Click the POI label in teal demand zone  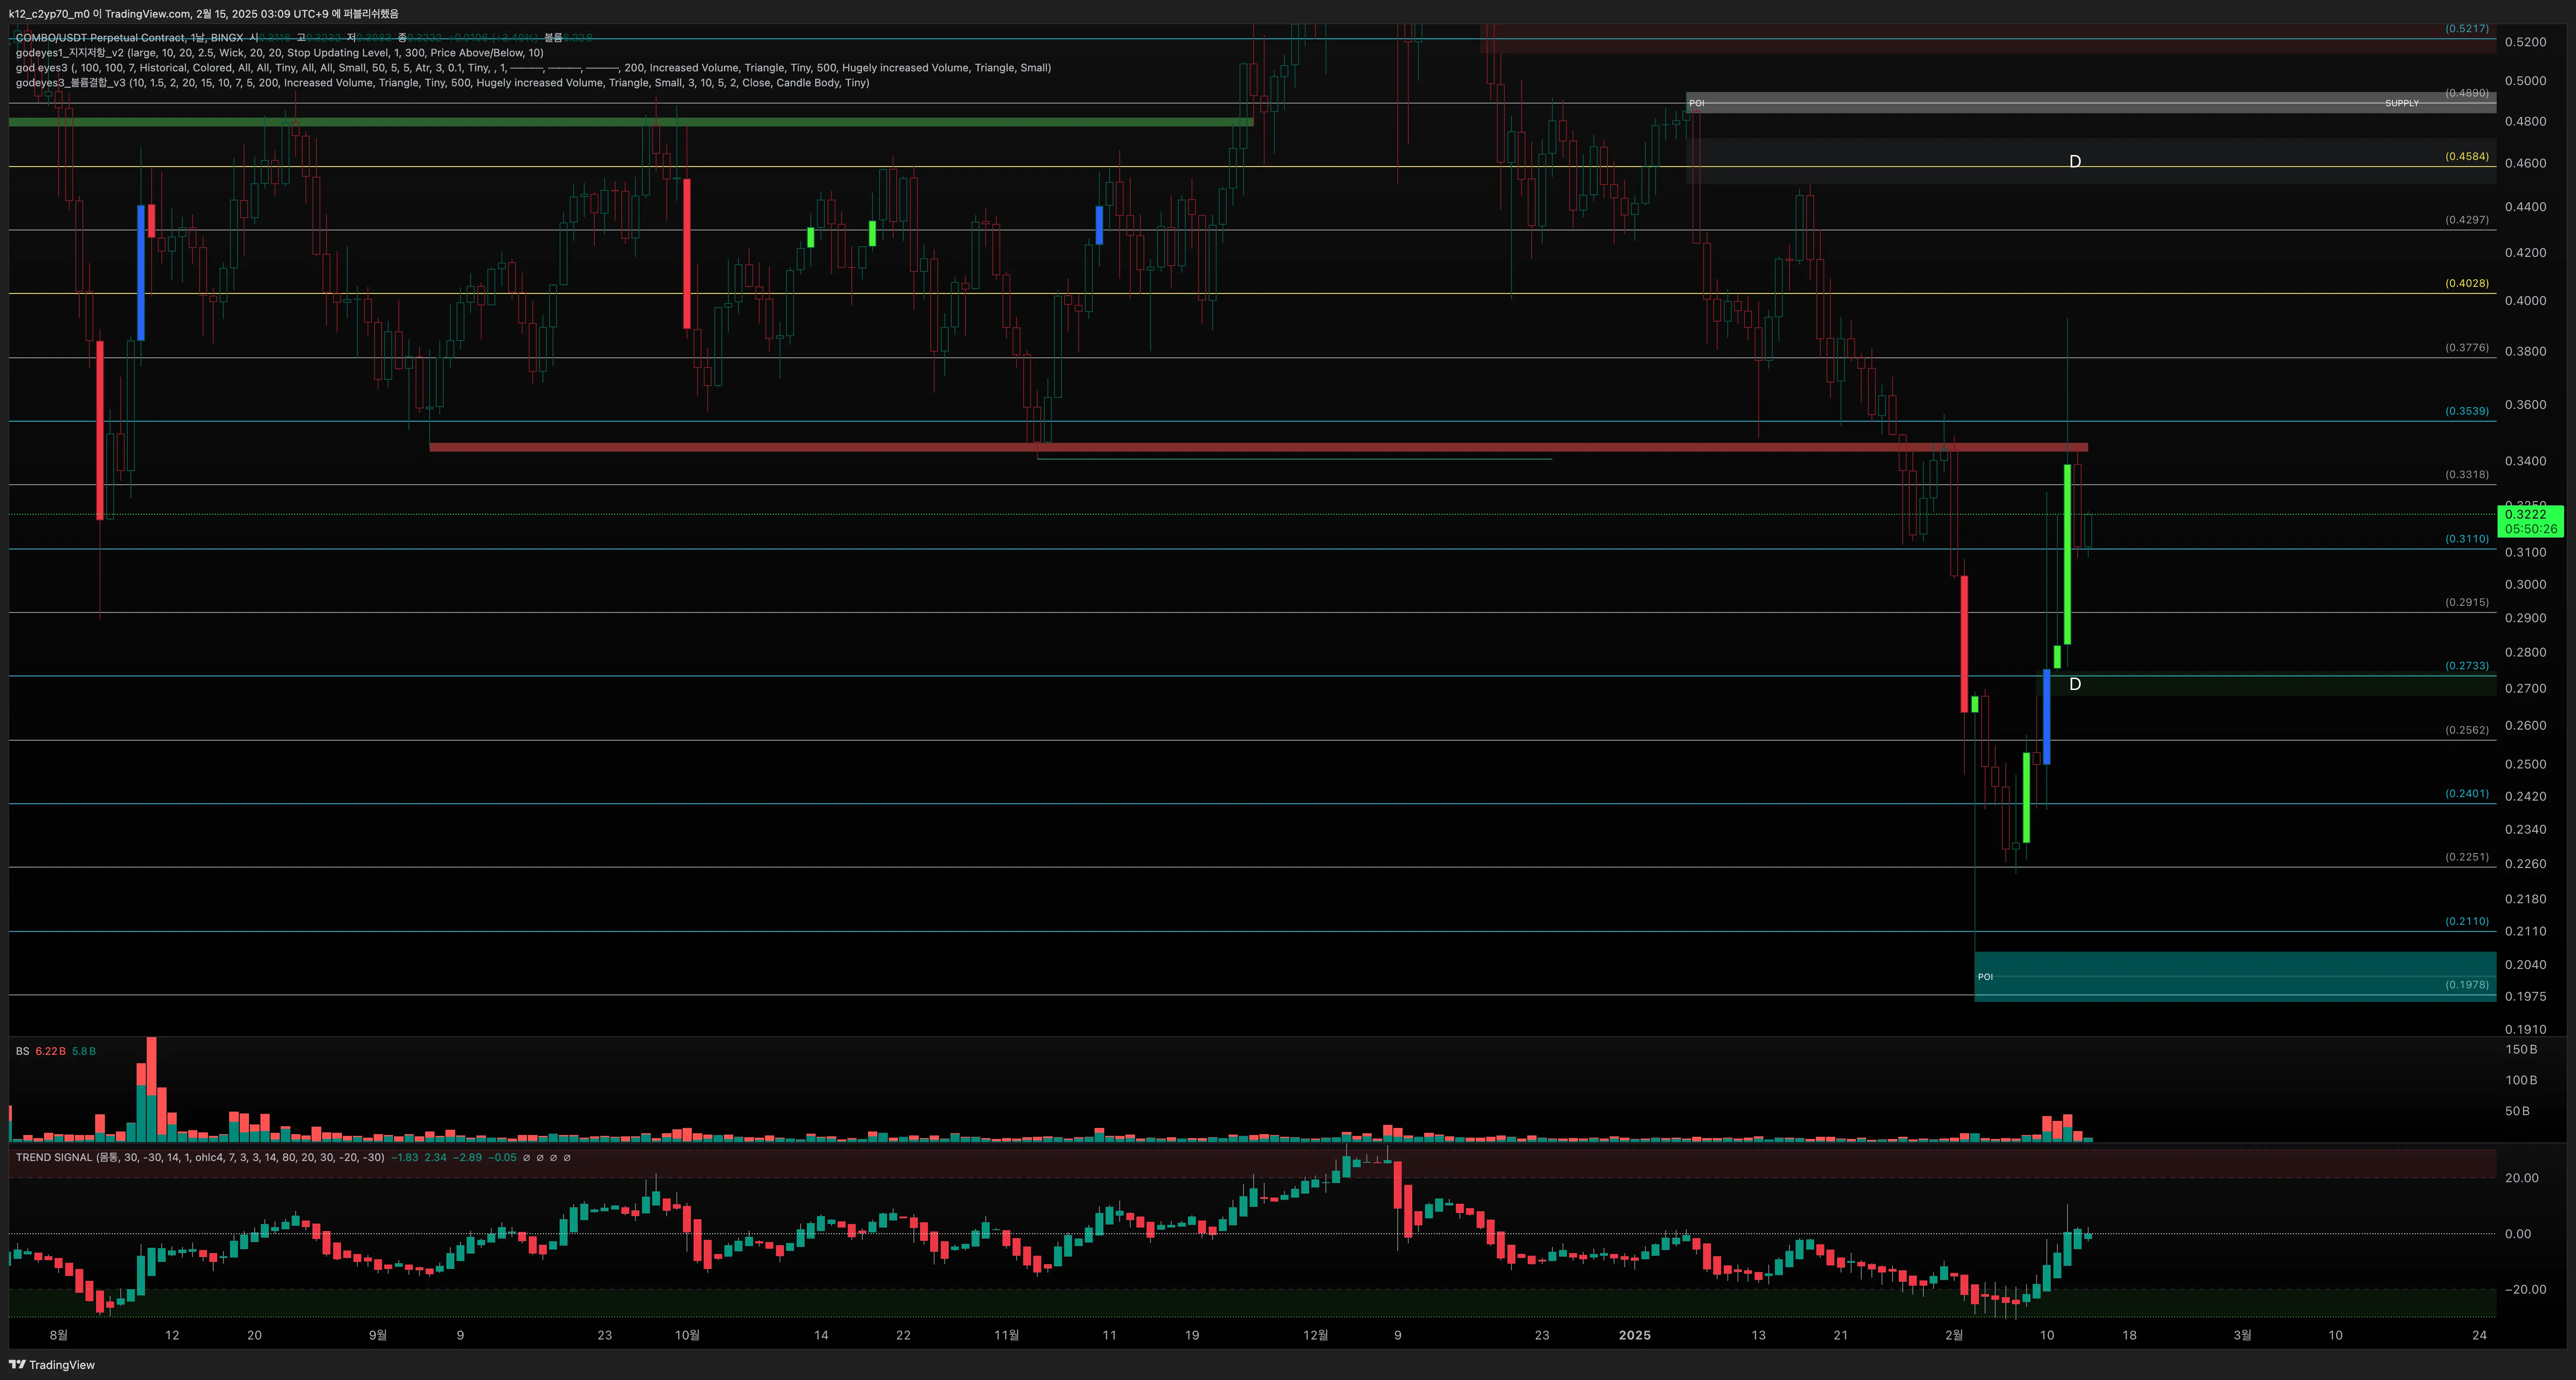[x=1985, y=977]
